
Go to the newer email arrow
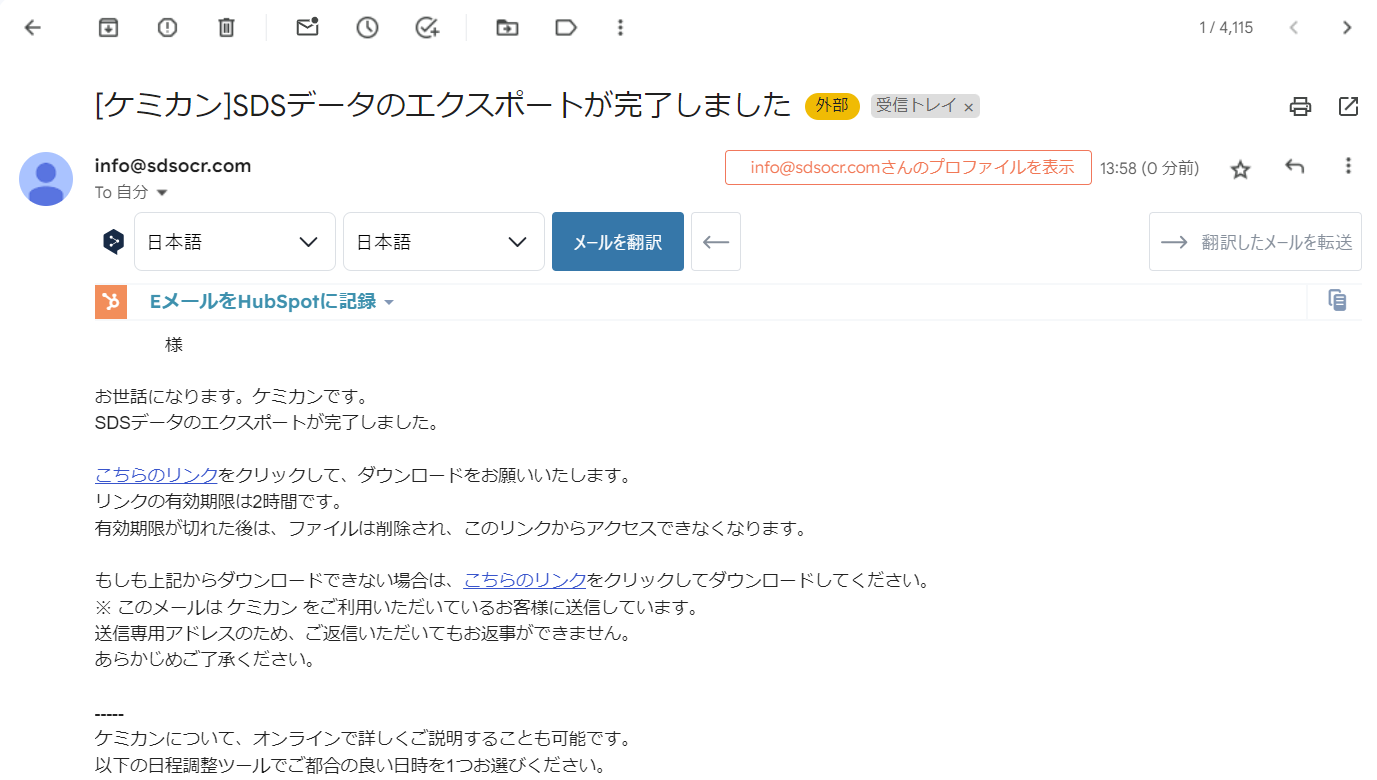[x=1293, y=28]
